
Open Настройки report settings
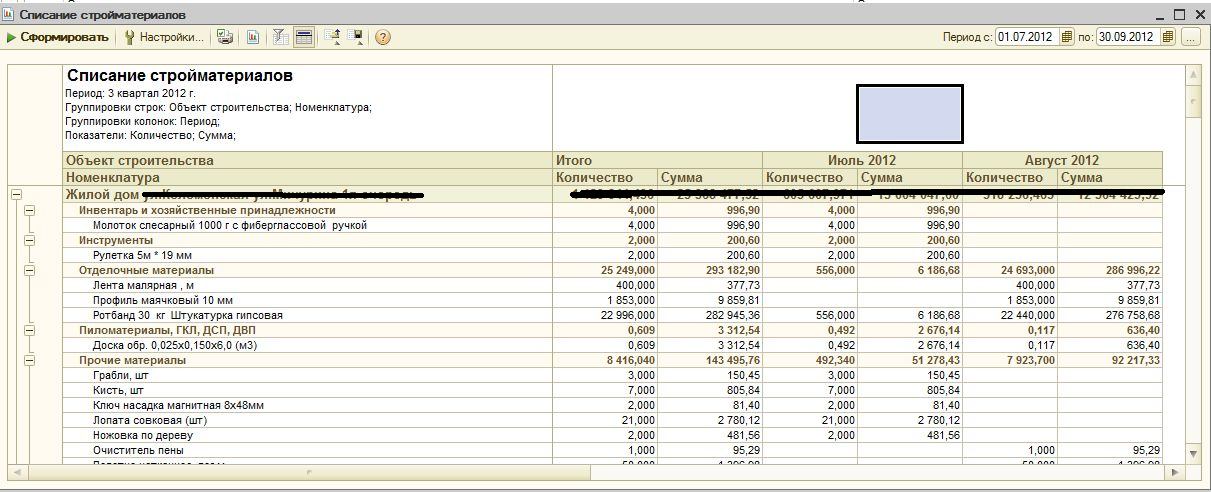coord(164,37)
